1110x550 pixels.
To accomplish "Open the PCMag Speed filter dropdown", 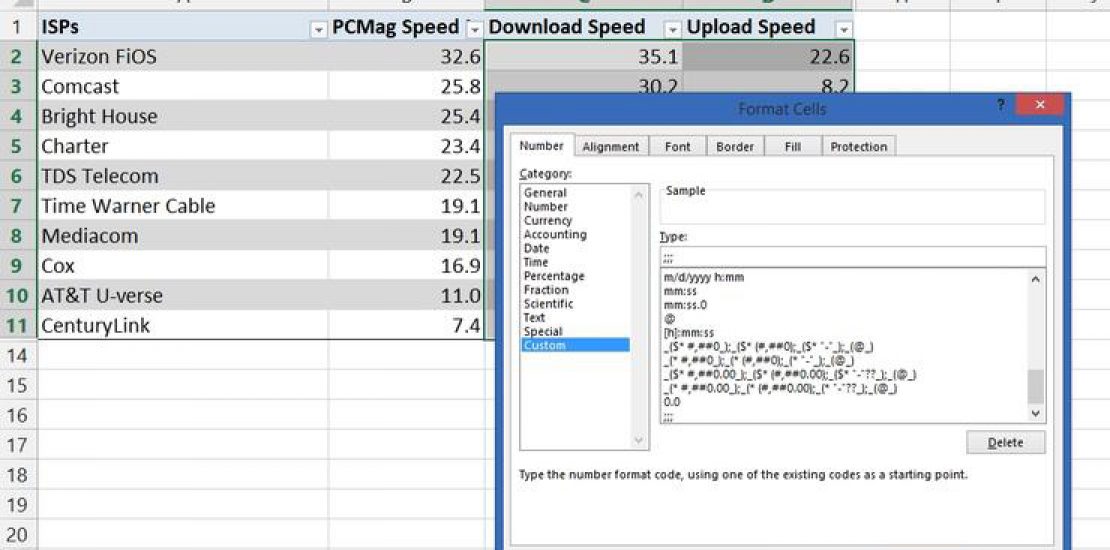I will (474, 29).
